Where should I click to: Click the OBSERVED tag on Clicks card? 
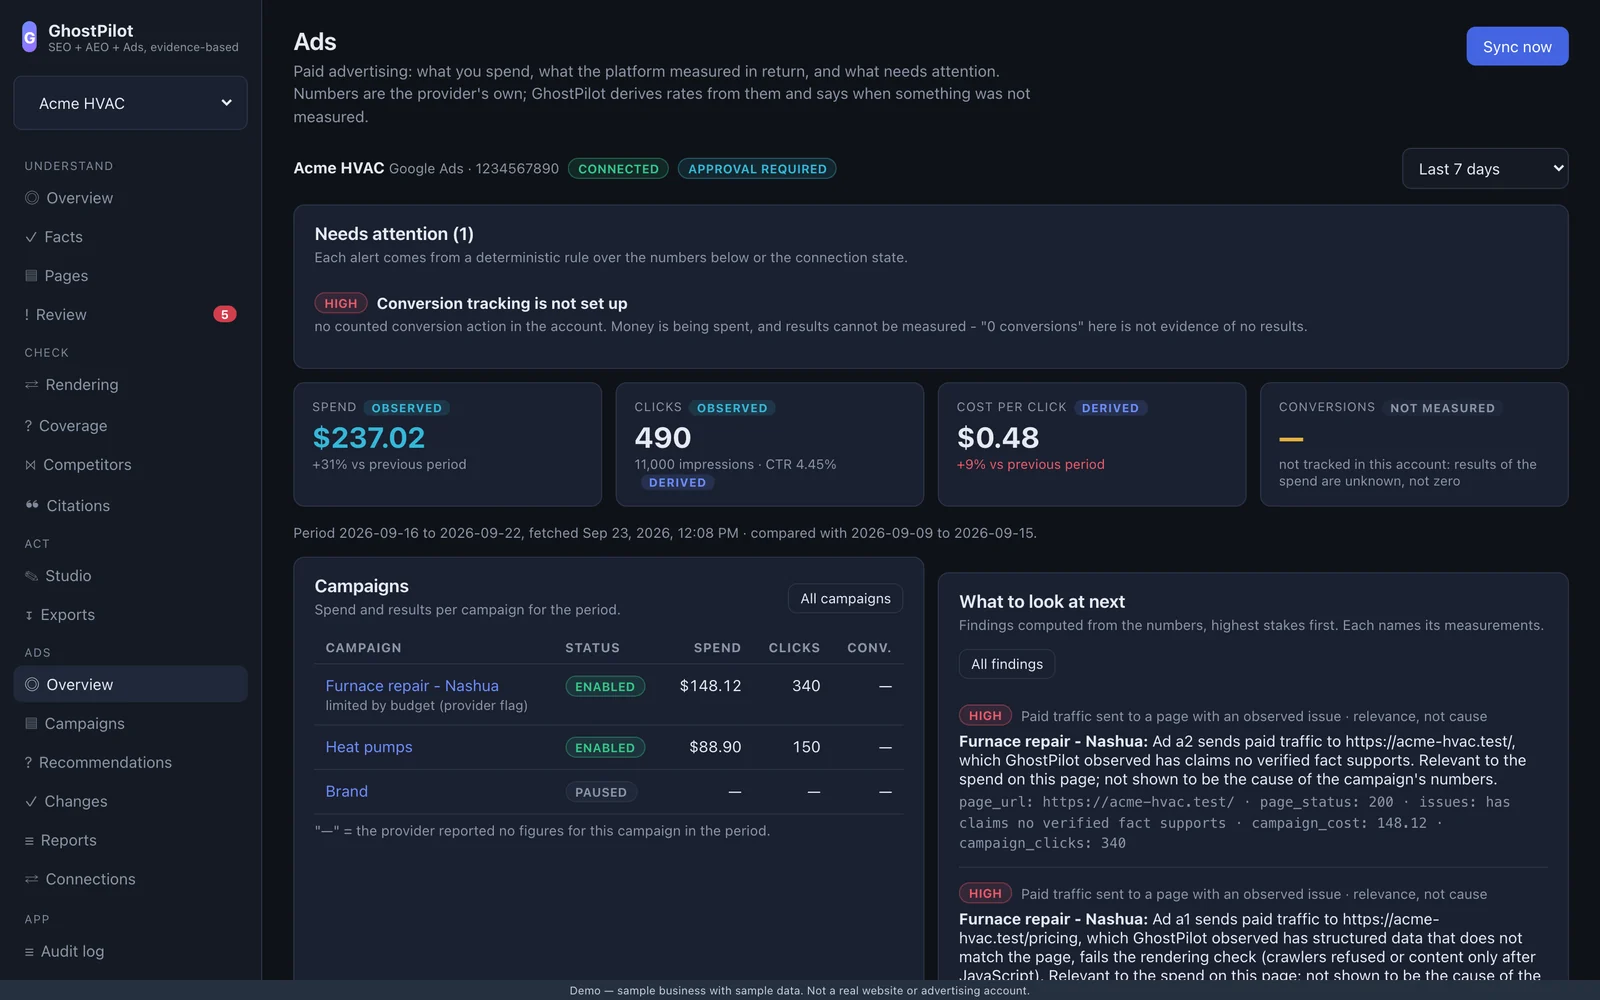pos(732,408)
